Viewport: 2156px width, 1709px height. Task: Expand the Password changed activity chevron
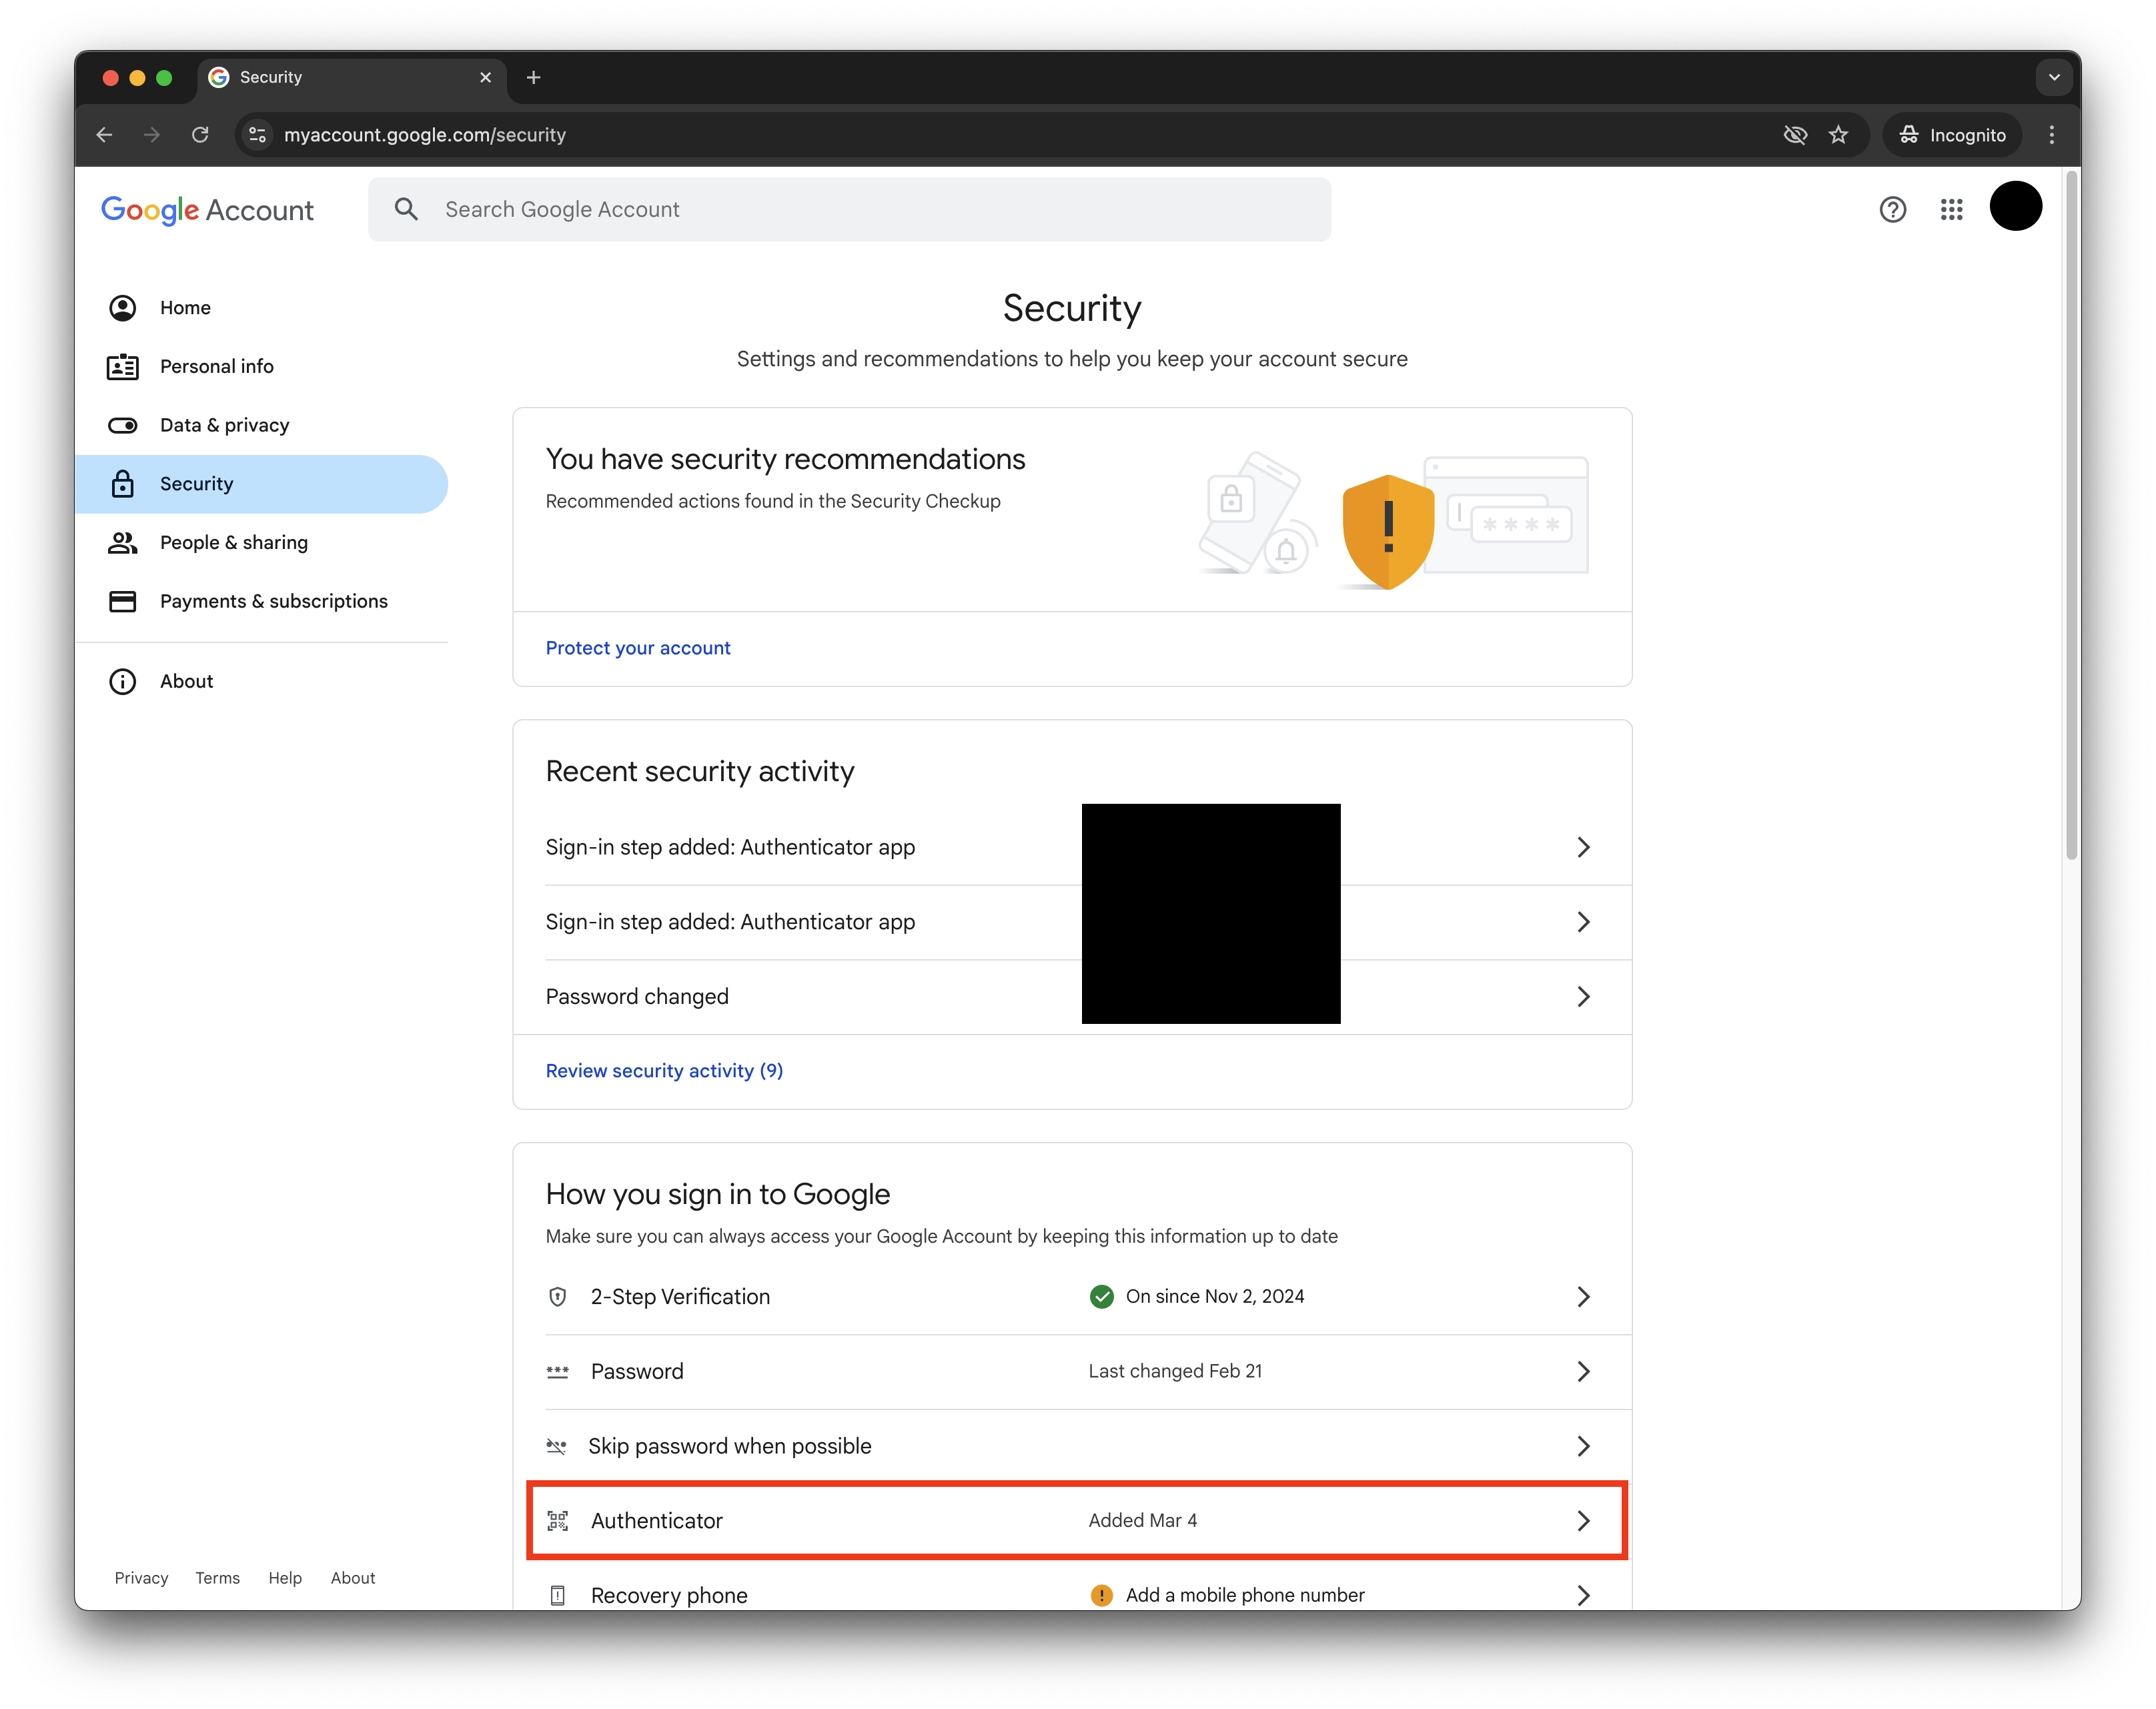point(1582,996)
